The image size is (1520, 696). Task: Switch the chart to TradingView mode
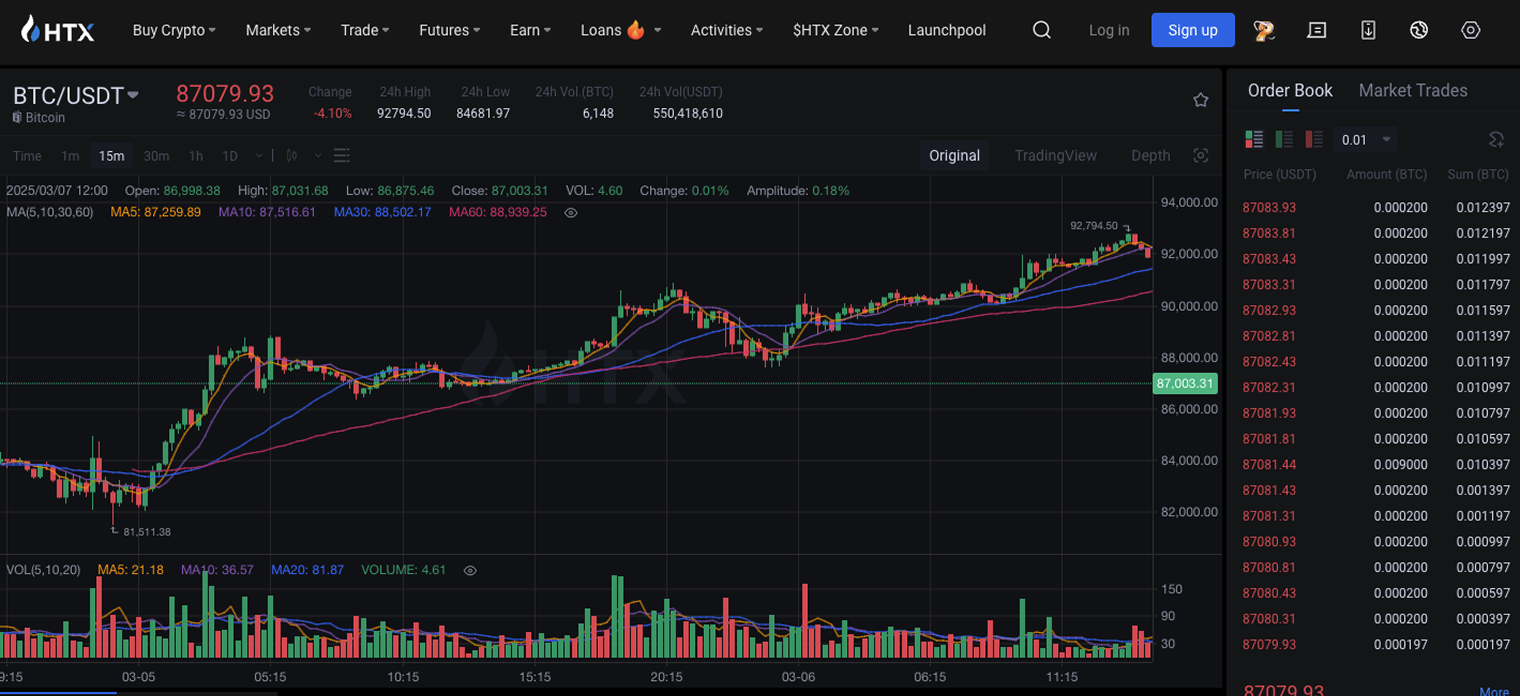(x=1055, y=155)
